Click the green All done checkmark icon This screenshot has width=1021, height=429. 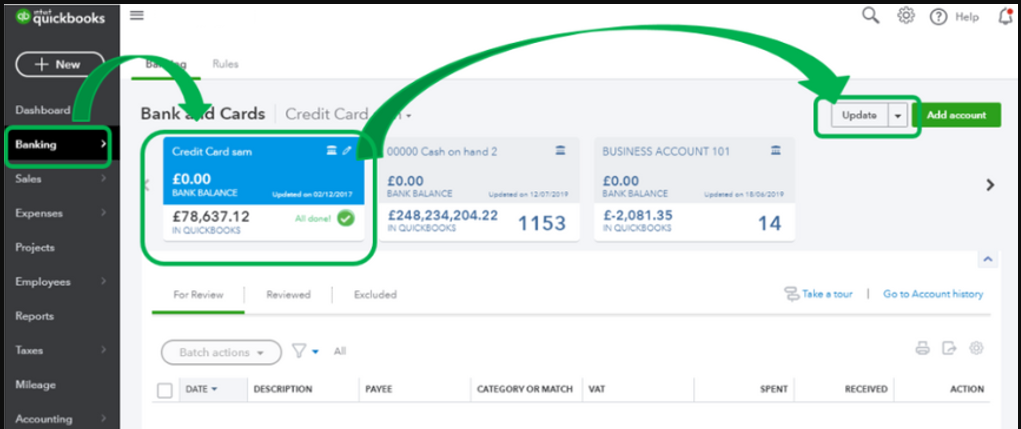(x=346, y=219)
